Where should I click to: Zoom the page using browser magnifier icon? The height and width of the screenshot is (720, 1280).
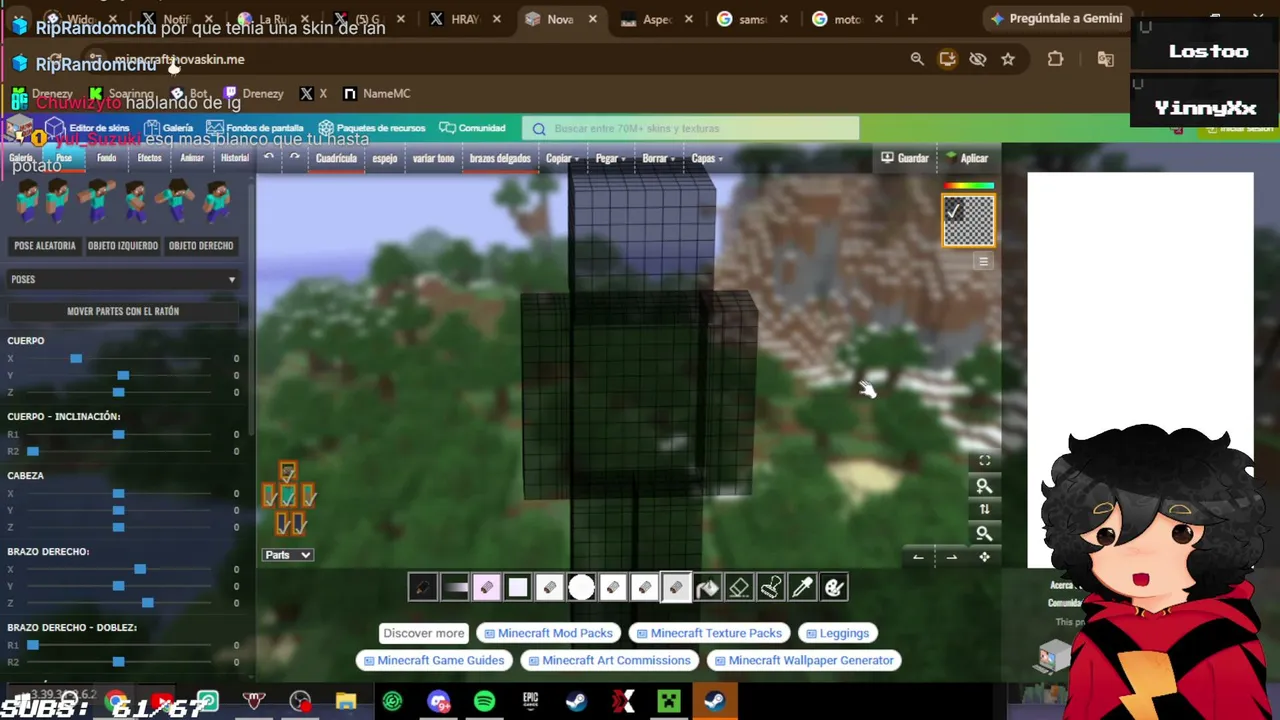[917, 59]
